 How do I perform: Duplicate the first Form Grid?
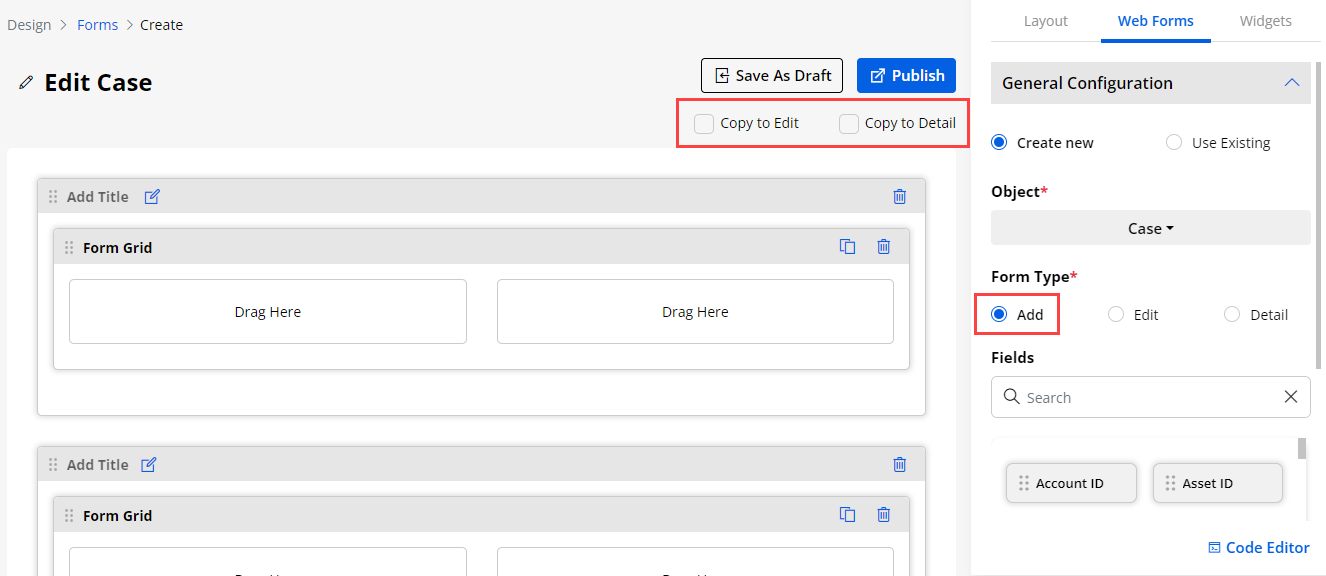[x=847, y=247]
